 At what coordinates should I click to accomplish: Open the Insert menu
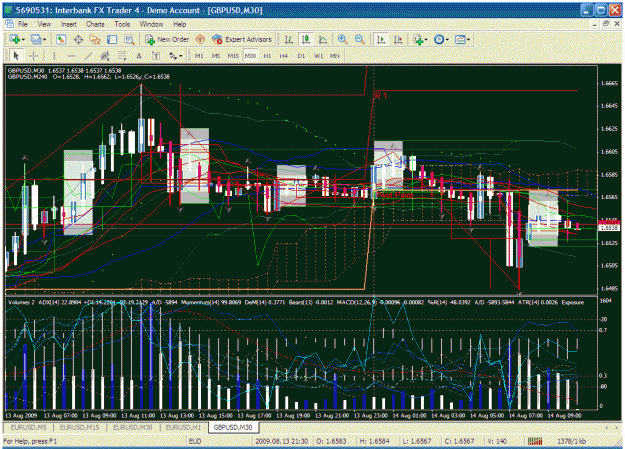[x=69, y=24]
